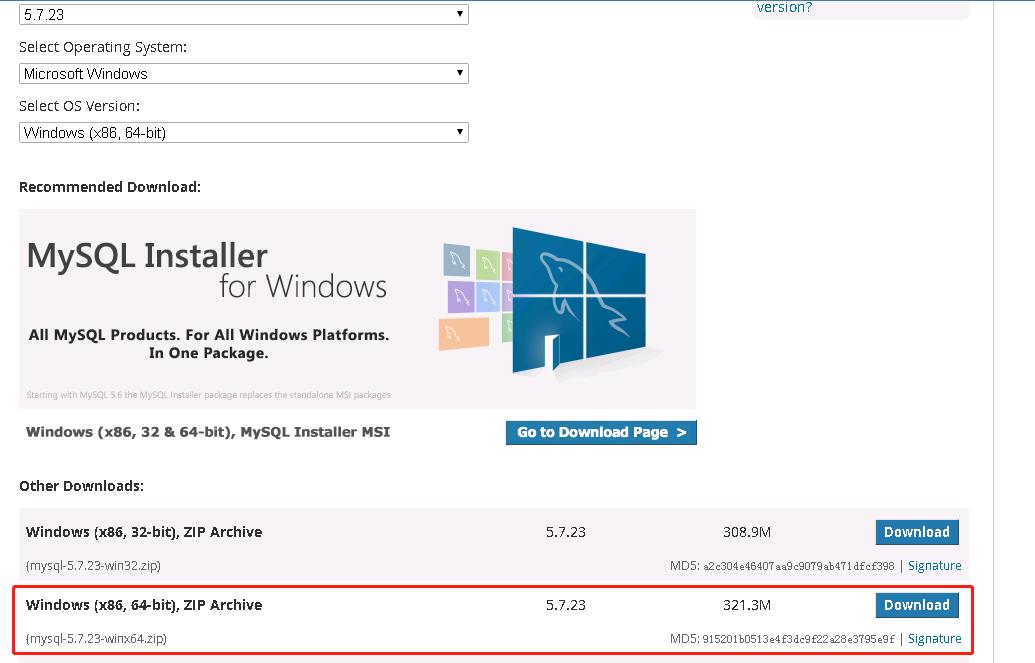Click the Select OS Version label
The width and height of the screenshot is (1035, 663).
[x=79, y=106]
